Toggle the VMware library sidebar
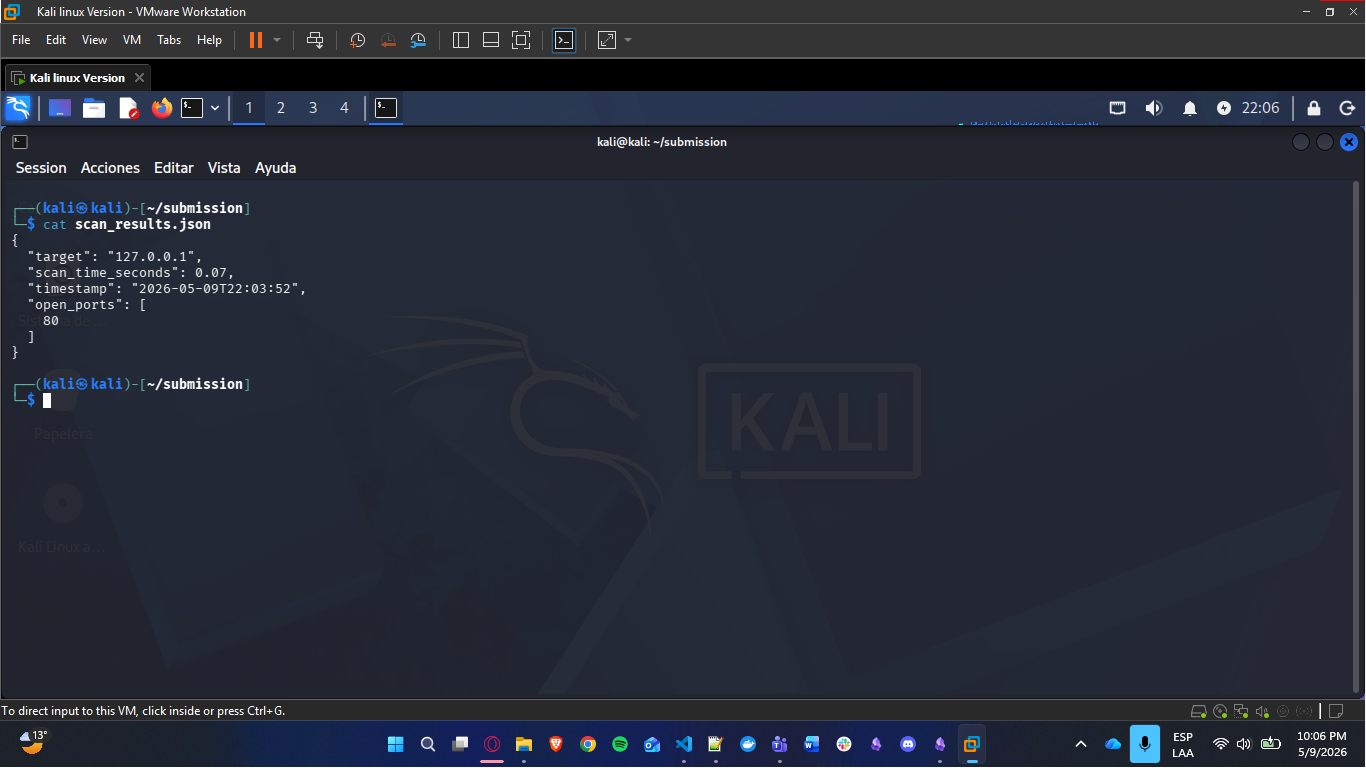Screen dimensions: 1366x768 (461, 40)
